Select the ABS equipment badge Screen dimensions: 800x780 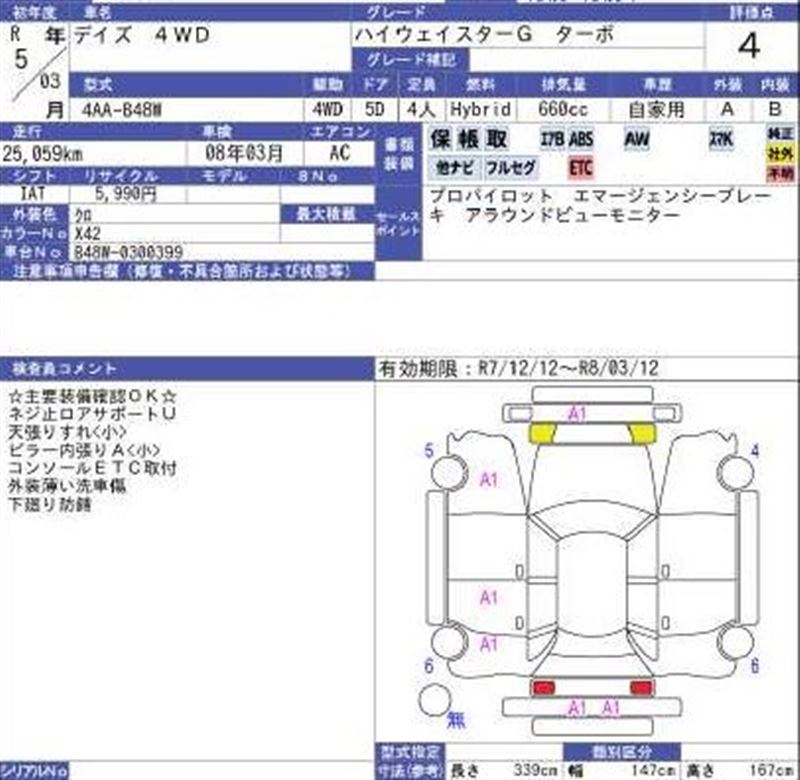(581, 139)
